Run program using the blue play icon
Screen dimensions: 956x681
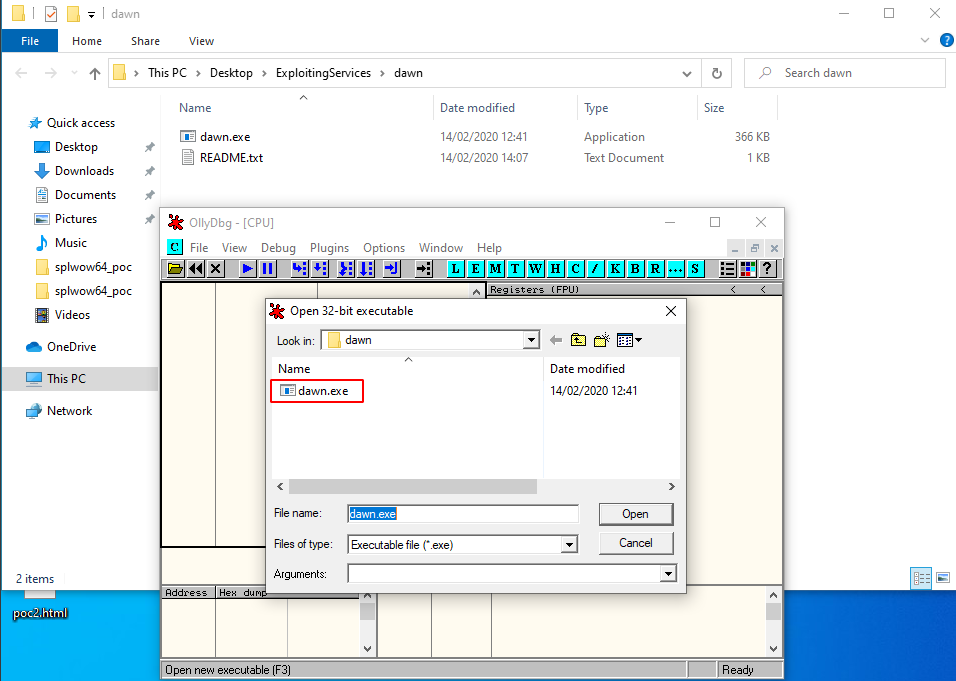coord(248,268)
